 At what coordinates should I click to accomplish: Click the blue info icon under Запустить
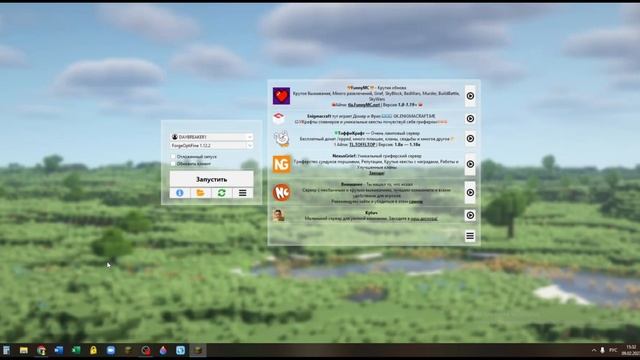pos(180,193)
